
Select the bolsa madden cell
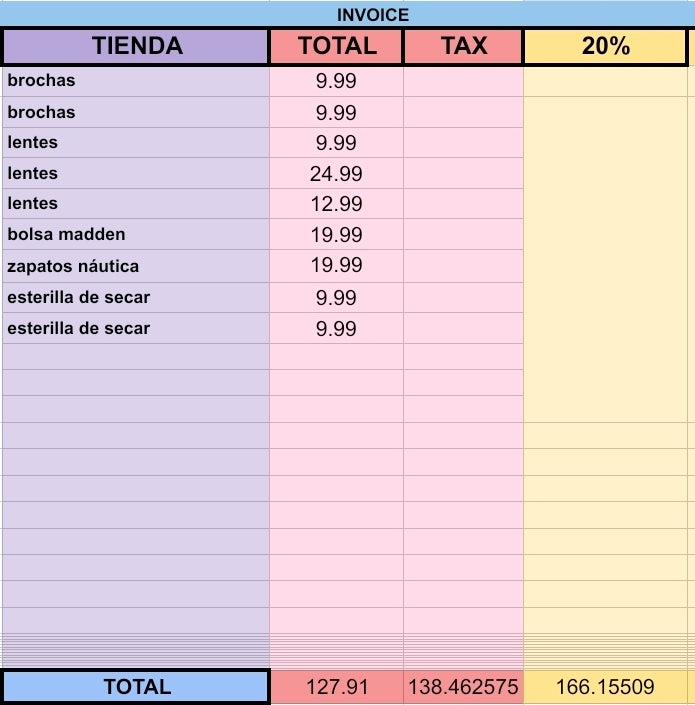(136, 234)
